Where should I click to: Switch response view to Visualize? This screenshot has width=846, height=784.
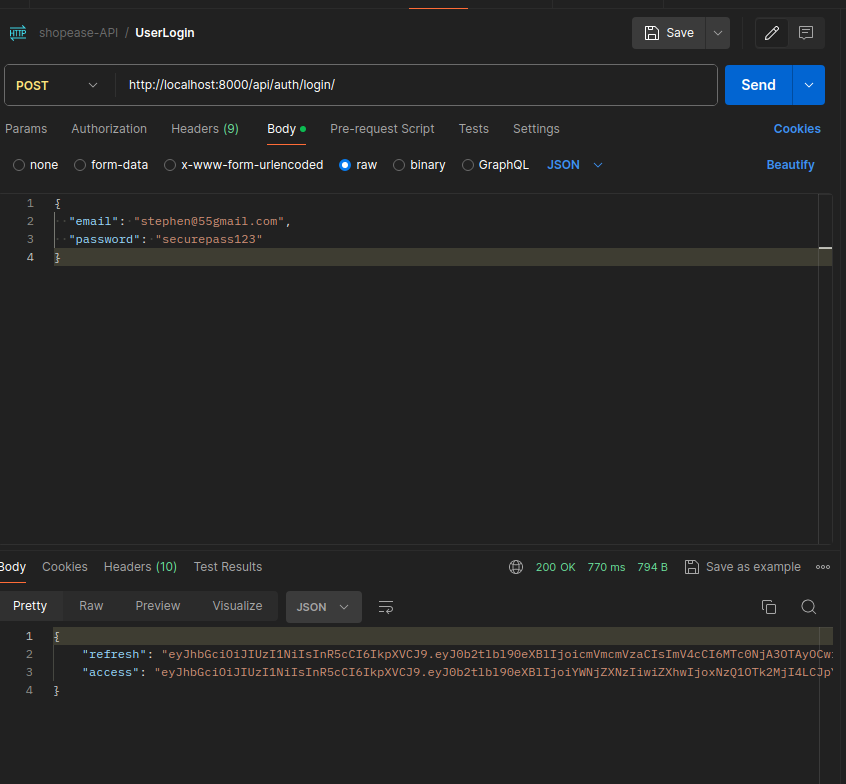[237, 606]
